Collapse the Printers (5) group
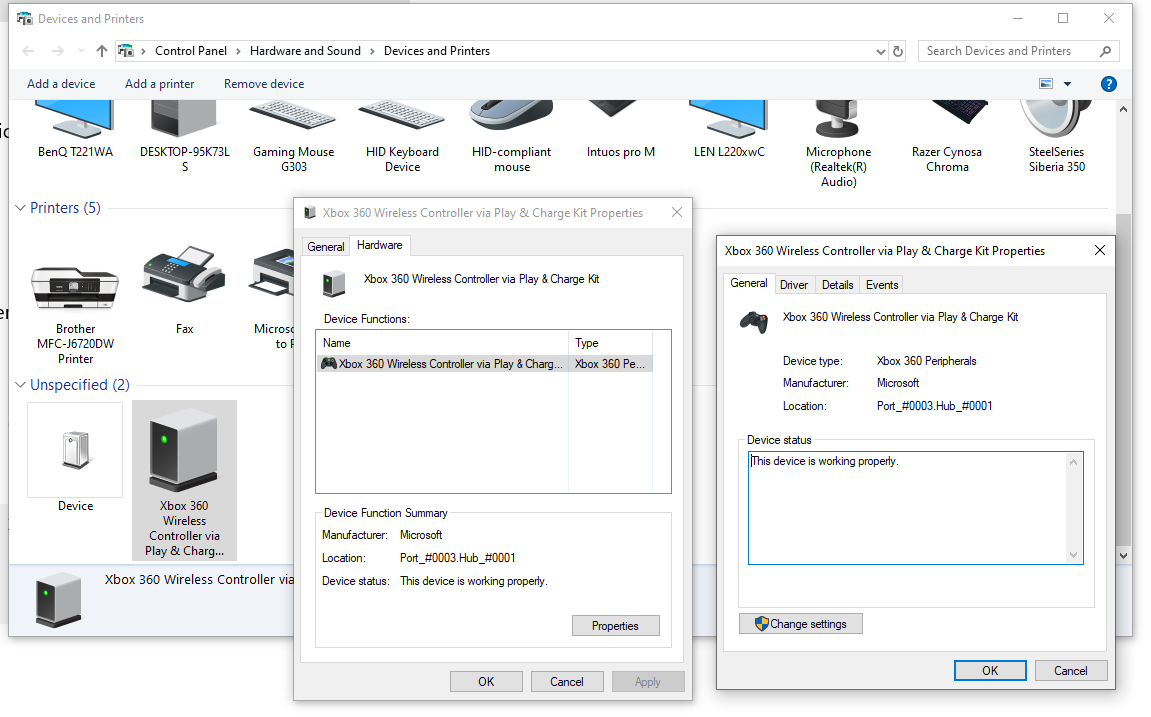Viewport: 1151px width, 717px height. coord(21,208)
